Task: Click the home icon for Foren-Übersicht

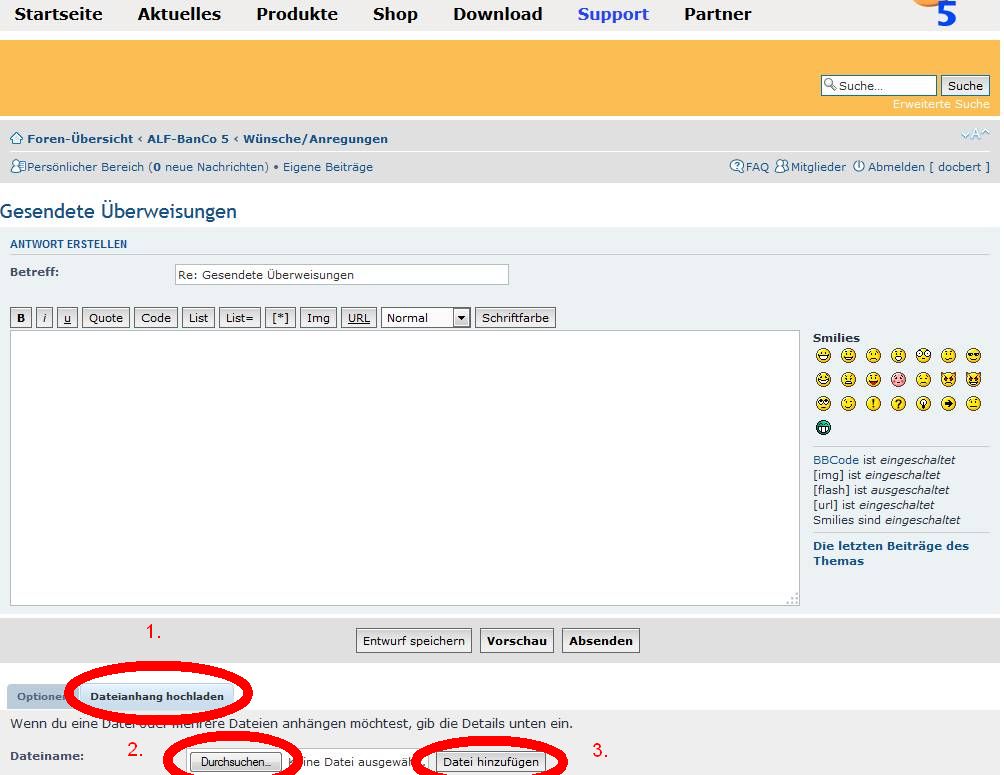Action: [x=17, y=138]
